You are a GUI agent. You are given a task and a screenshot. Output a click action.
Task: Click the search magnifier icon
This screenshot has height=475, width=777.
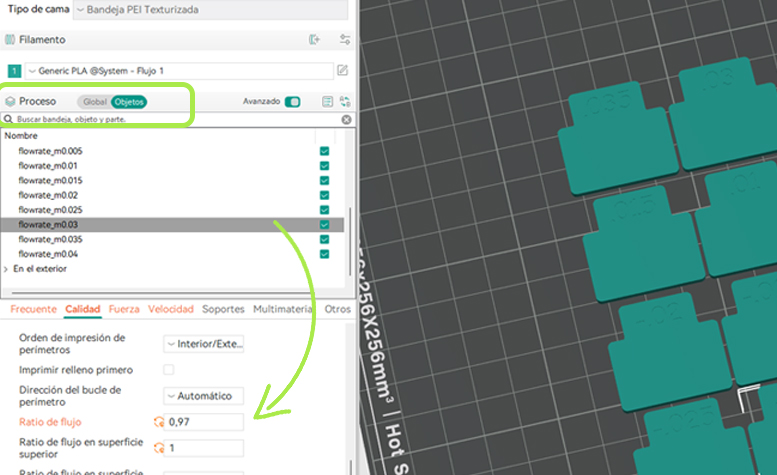(8, 119)
